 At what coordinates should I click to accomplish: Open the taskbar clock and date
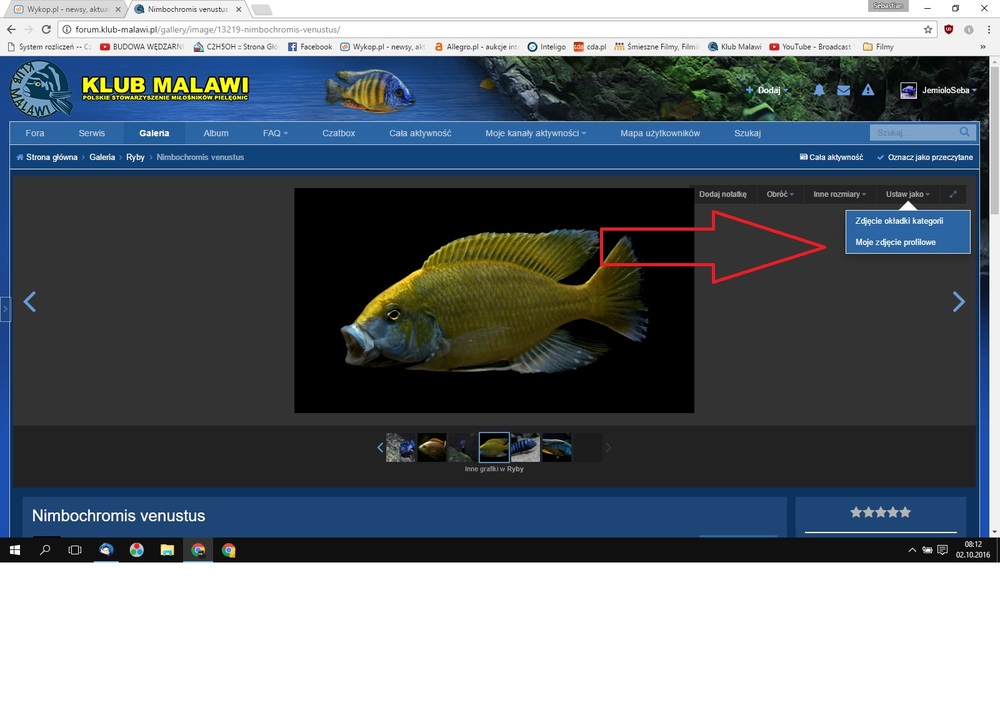pos(973,550)
